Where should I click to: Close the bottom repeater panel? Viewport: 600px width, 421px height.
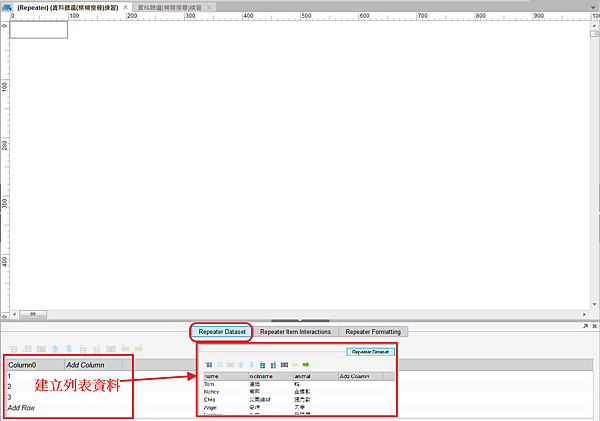point(595,326)
